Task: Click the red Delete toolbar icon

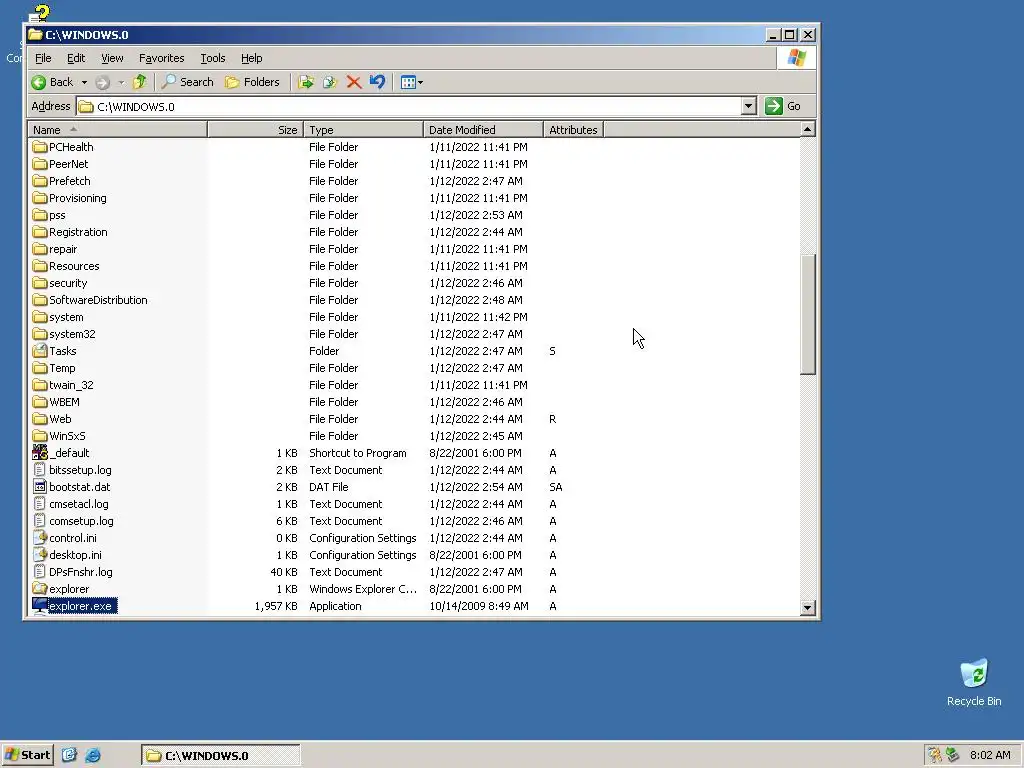Action: click(353, 82)
